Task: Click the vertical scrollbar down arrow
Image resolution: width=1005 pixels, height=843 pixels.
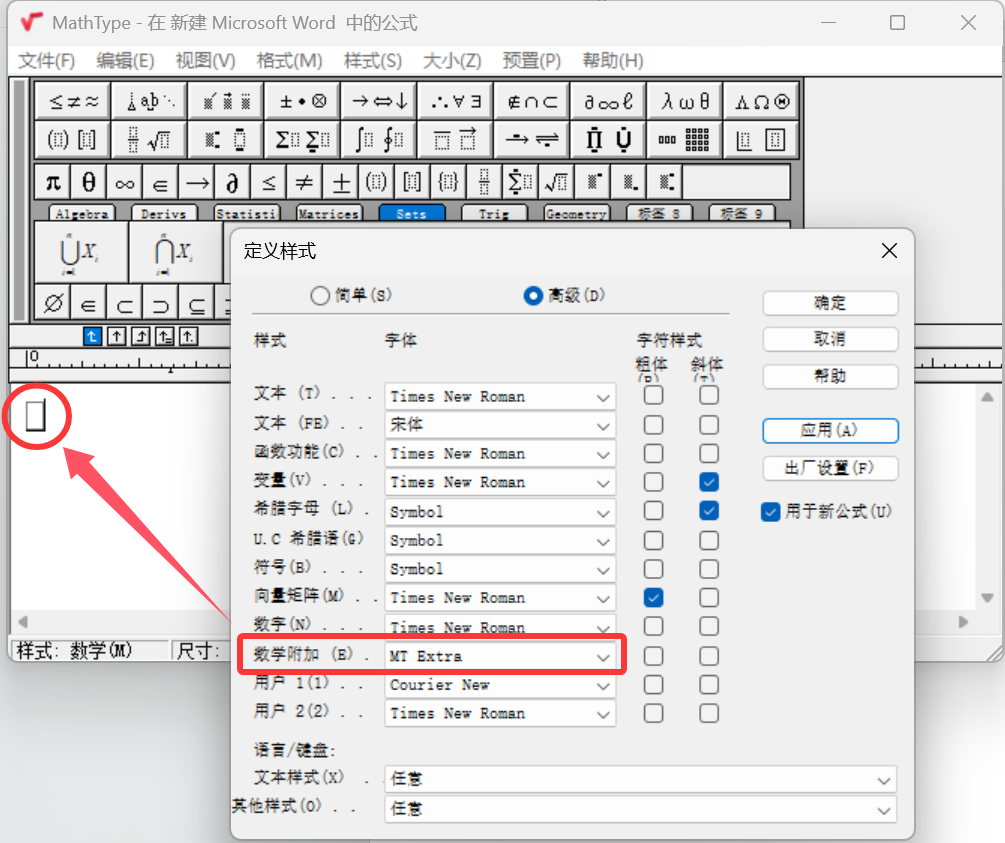Action: (x=987, y=597)
